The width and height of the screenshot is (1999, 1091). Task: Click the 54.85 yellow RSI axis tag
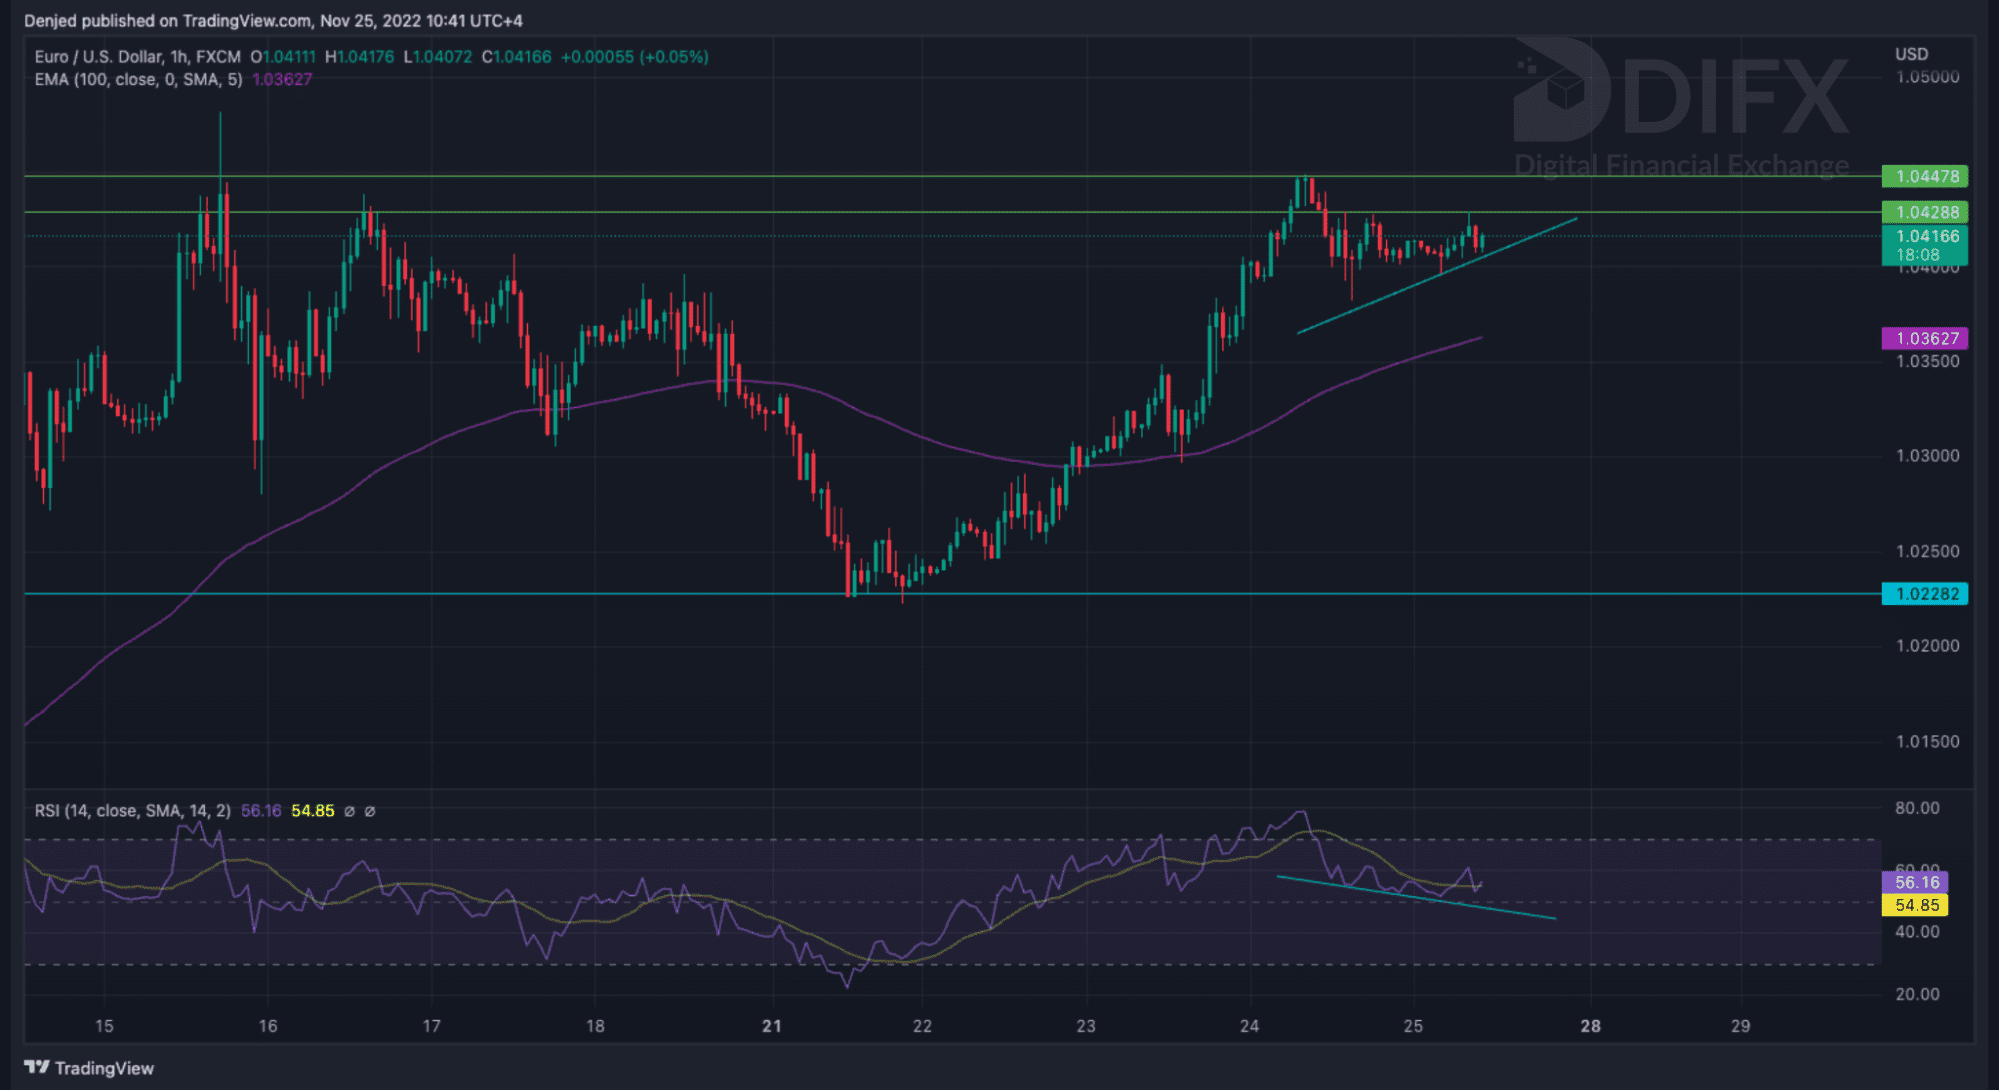(x=1915, y=905)
